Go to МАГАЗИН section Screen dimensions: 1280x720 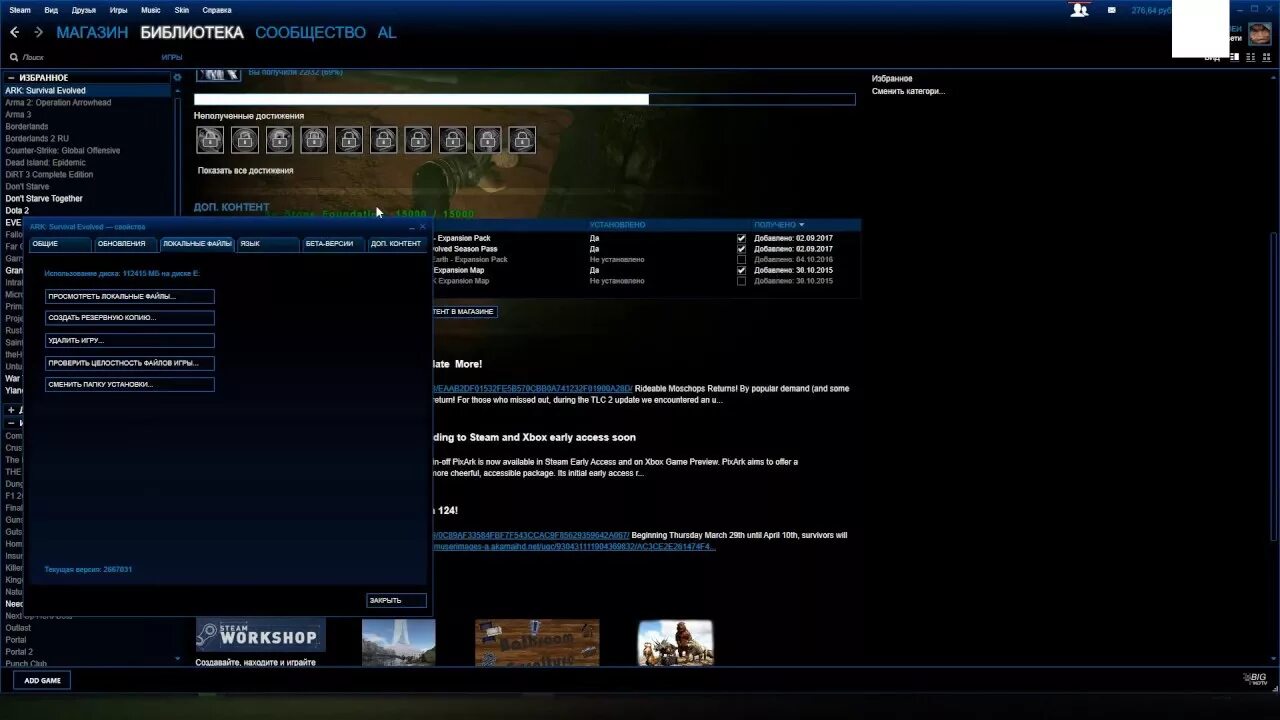coord(92,32)
